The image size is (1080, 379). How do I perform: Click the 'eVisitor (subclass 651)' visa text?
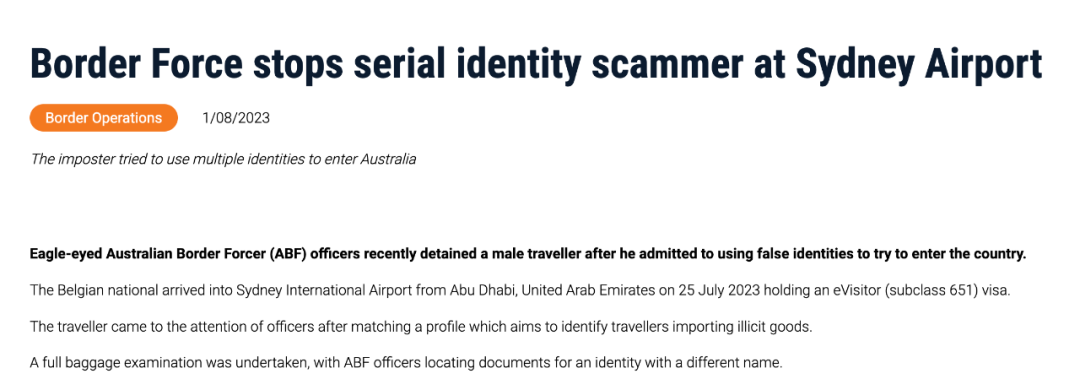pos(905,290)
